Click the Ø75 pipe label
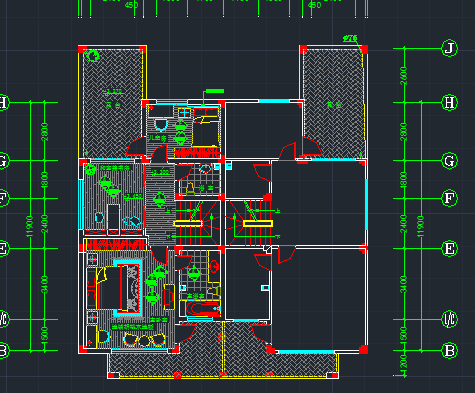Viewport: 475px width, 393px height. tap(350, 38)
